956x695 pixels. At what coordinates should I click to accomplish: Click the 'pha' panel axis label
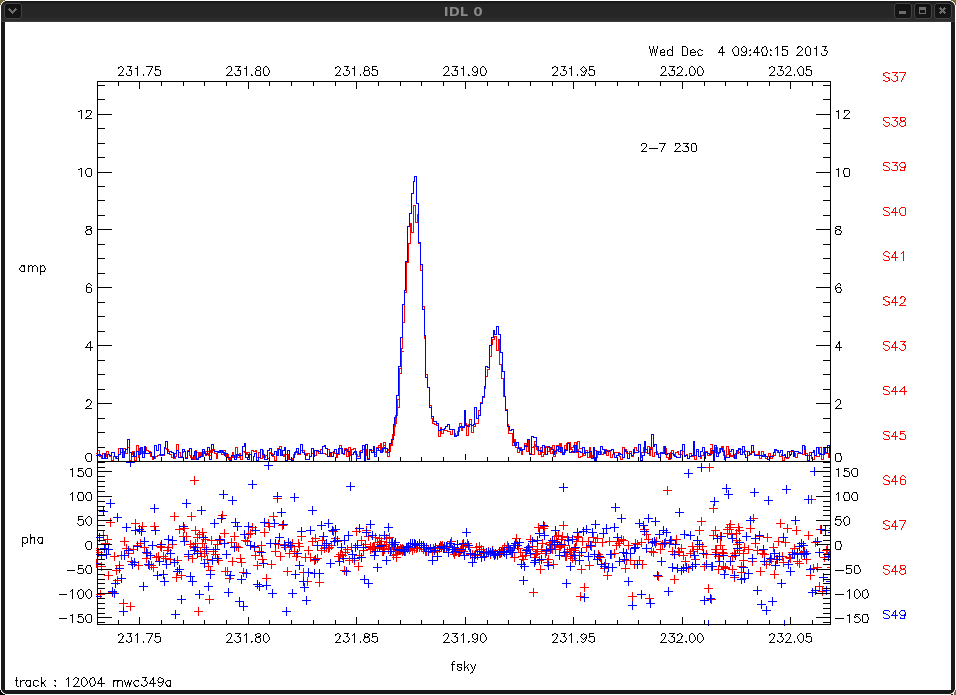pos(32,540)
